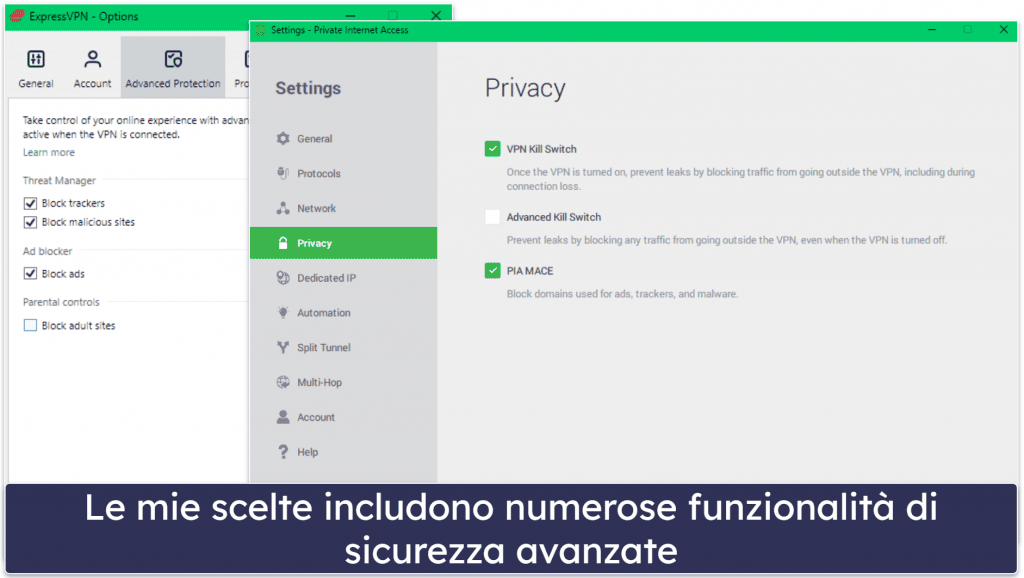Click the Automation lightbulb icon
The image size is (1024, 578).
click(283, 313)
